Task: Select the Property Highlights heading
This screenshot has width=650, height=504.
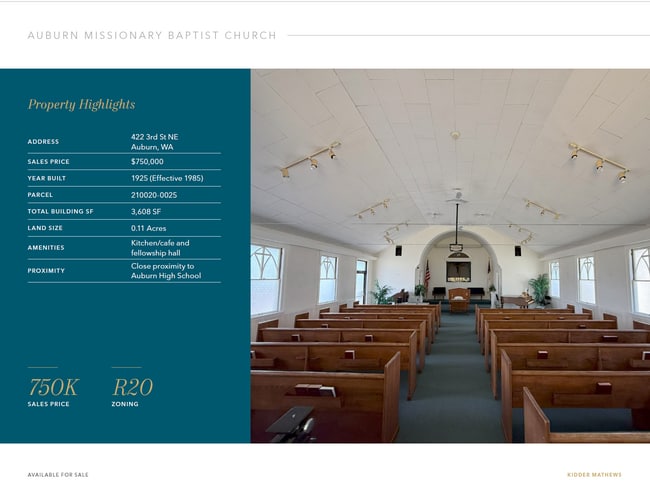Action: click(81, 105)
